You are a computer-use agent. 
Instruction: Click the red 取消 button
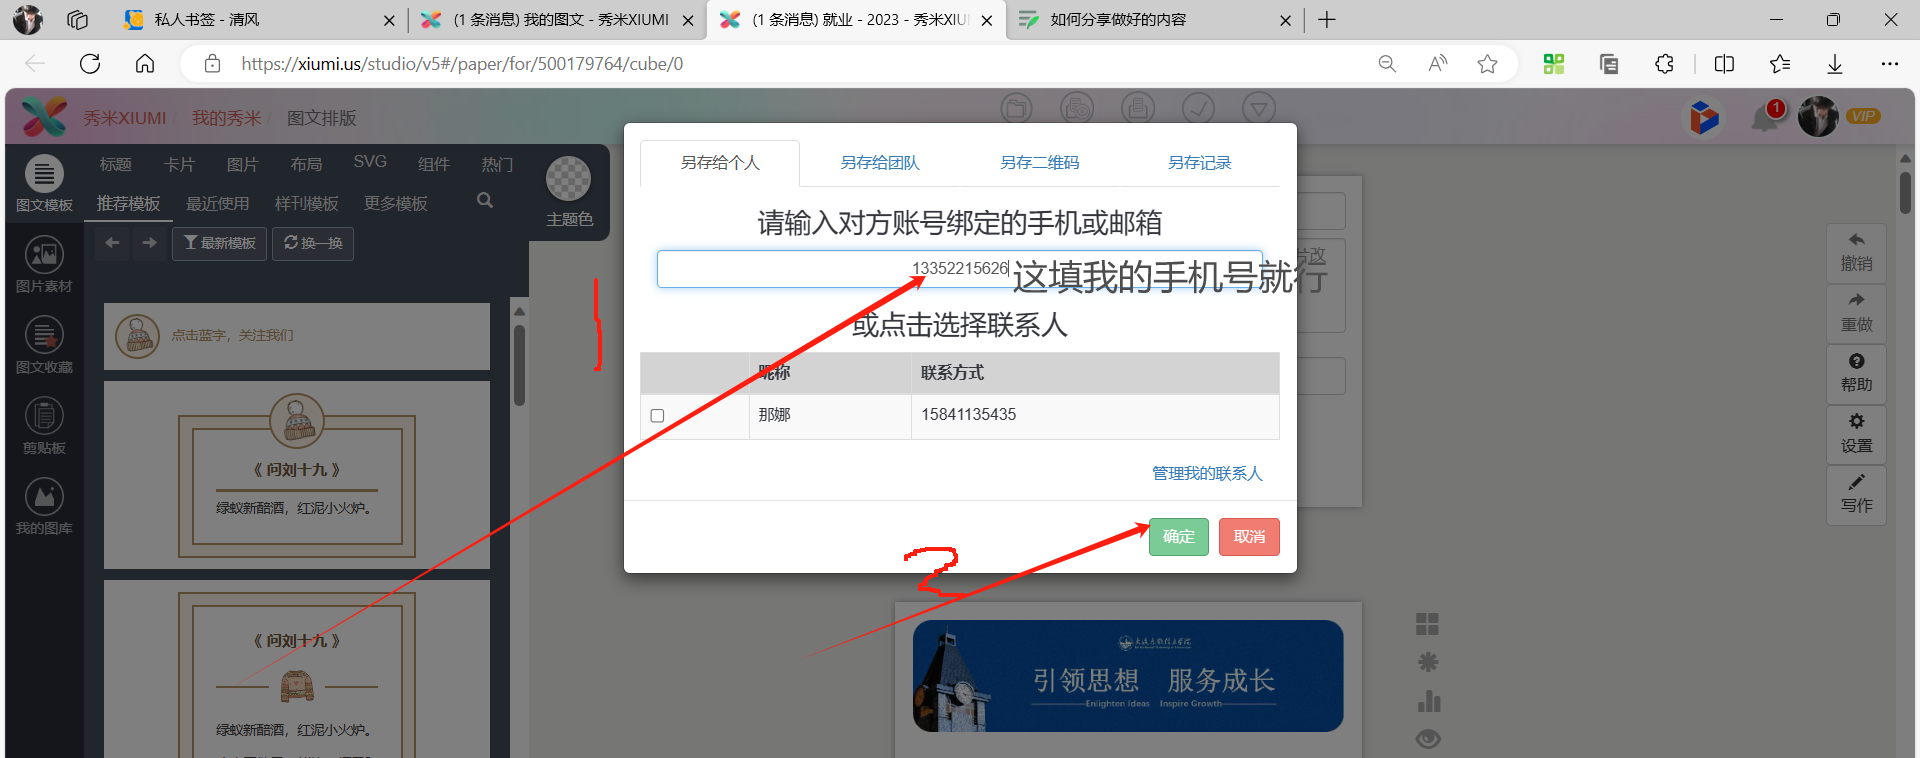(x=1249, y=536)
